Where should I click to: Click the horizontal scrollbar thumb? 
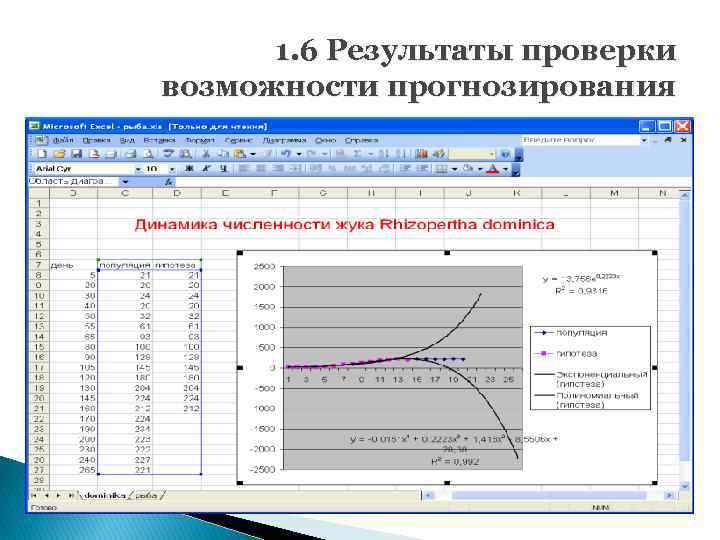(549, 495)
